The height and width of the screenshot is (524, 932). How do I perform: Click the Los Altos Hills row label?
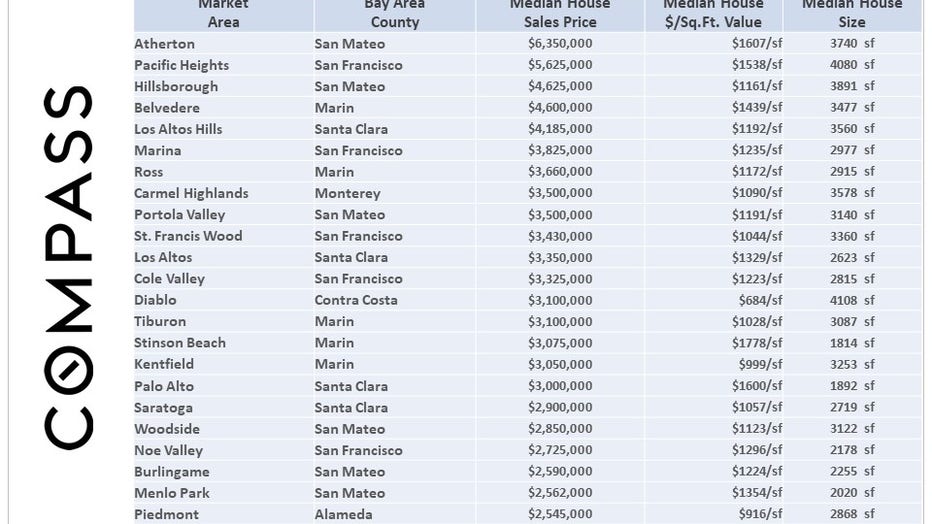pyautogui.click(x=178, y=130)
